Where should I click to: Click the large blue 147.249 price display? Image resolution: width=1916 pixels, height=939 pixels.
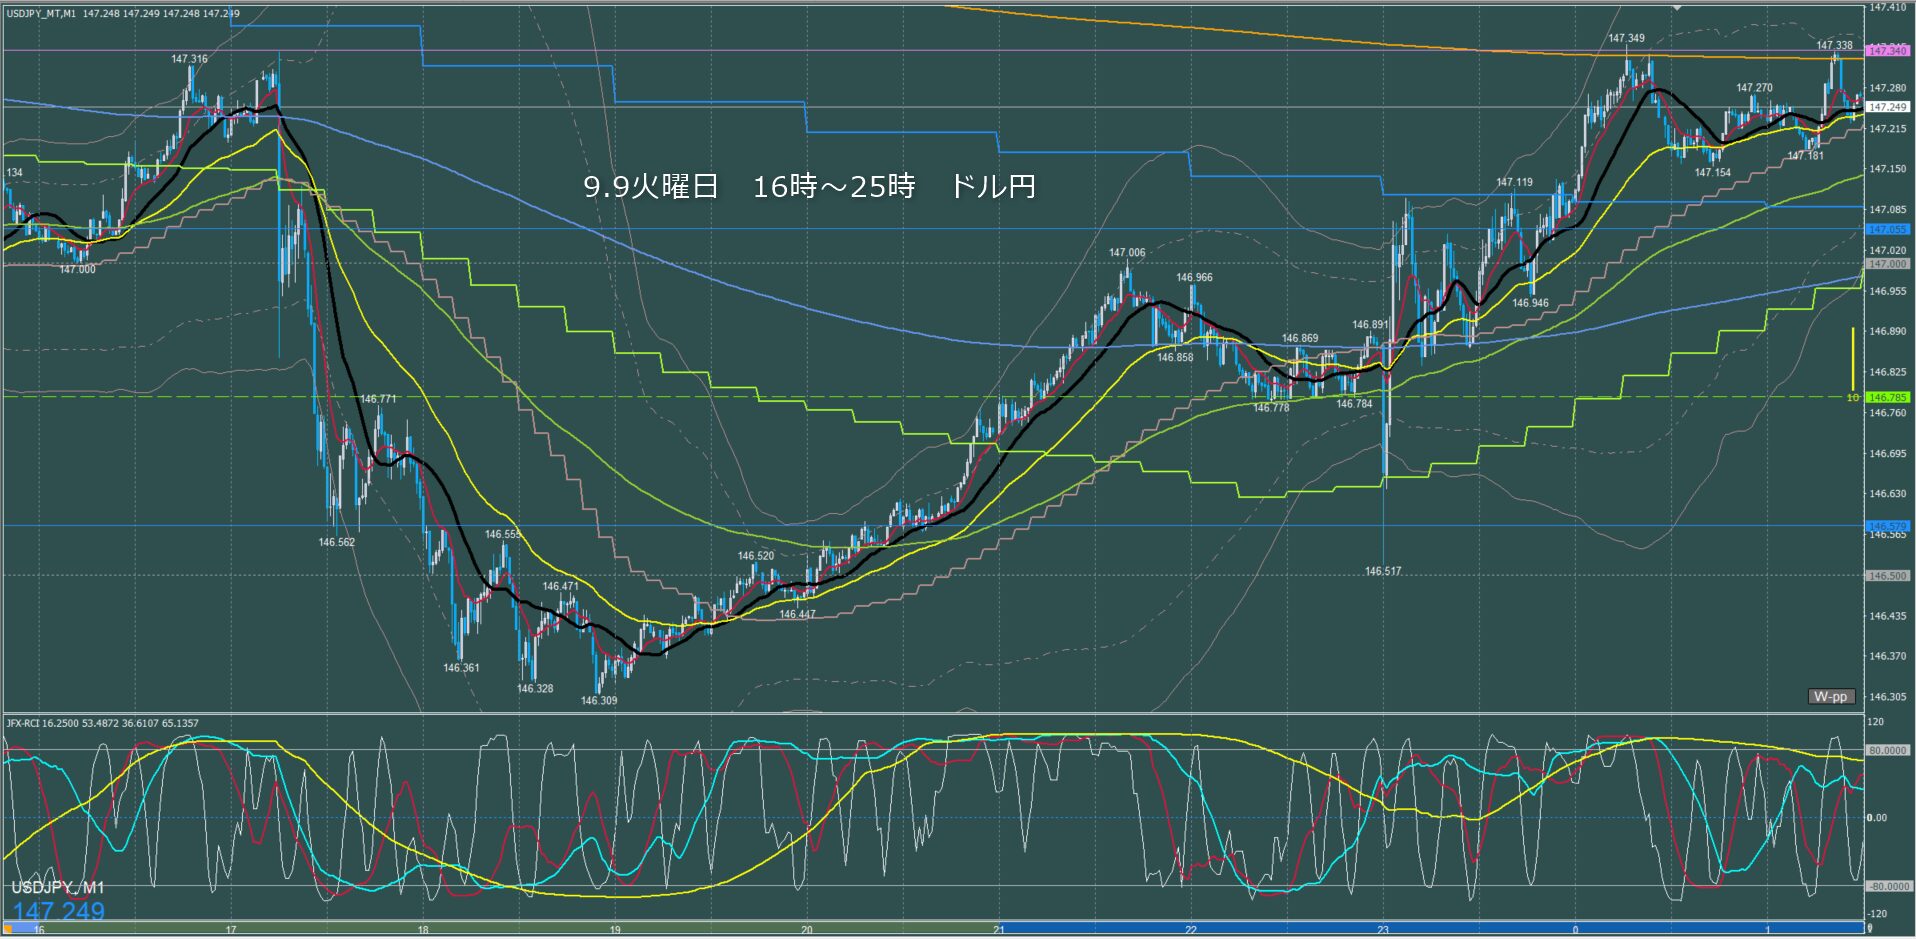pos(58,911)
